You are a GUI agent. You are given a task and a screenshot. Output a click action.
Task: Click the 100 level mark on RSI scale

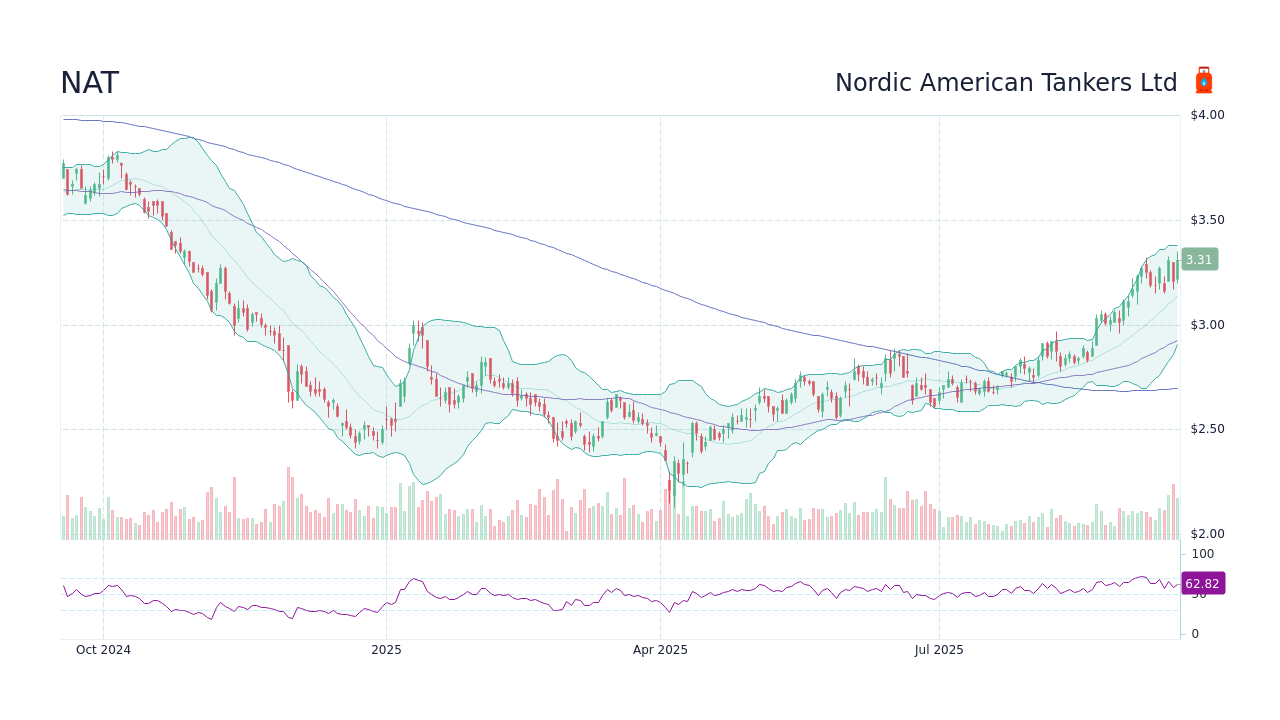(x=1201, y=554)
